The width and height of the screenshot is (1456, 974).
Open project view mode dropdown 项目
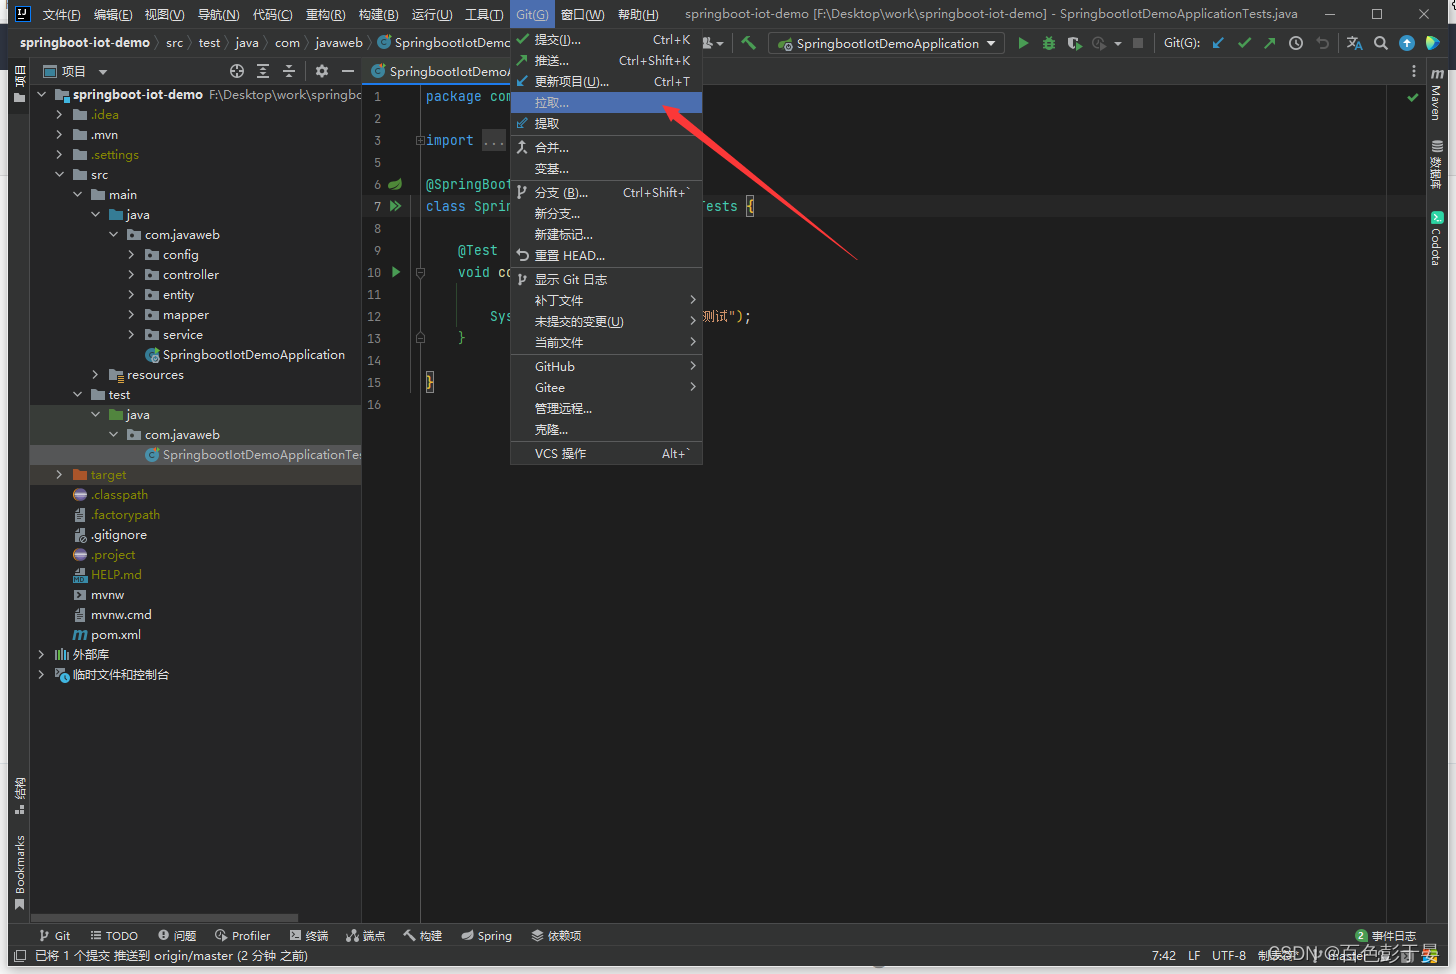coord(75,71)
